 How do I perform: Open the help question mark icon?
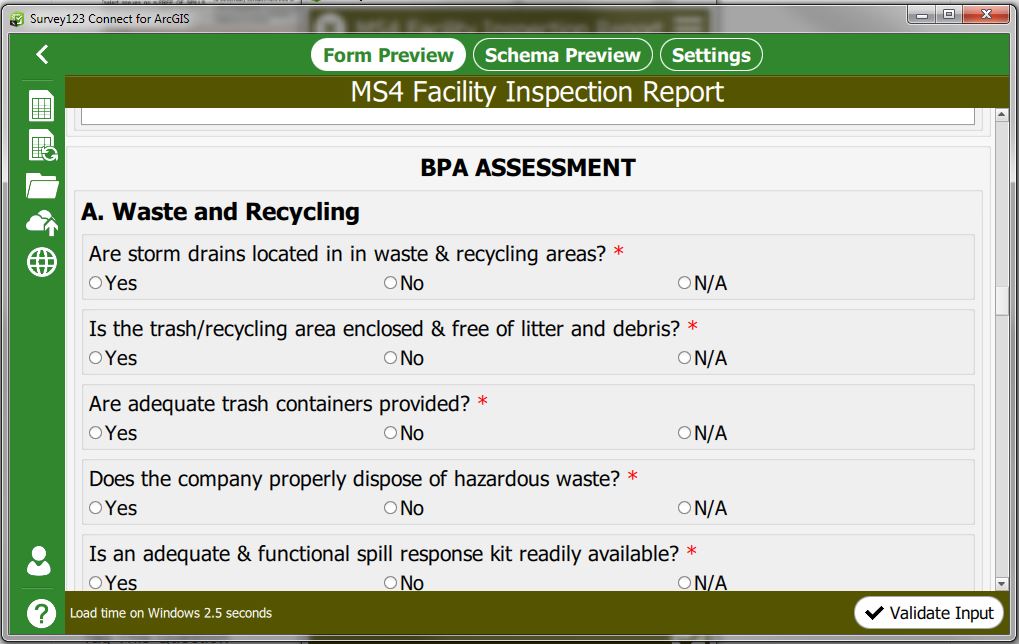click(41, 613)
